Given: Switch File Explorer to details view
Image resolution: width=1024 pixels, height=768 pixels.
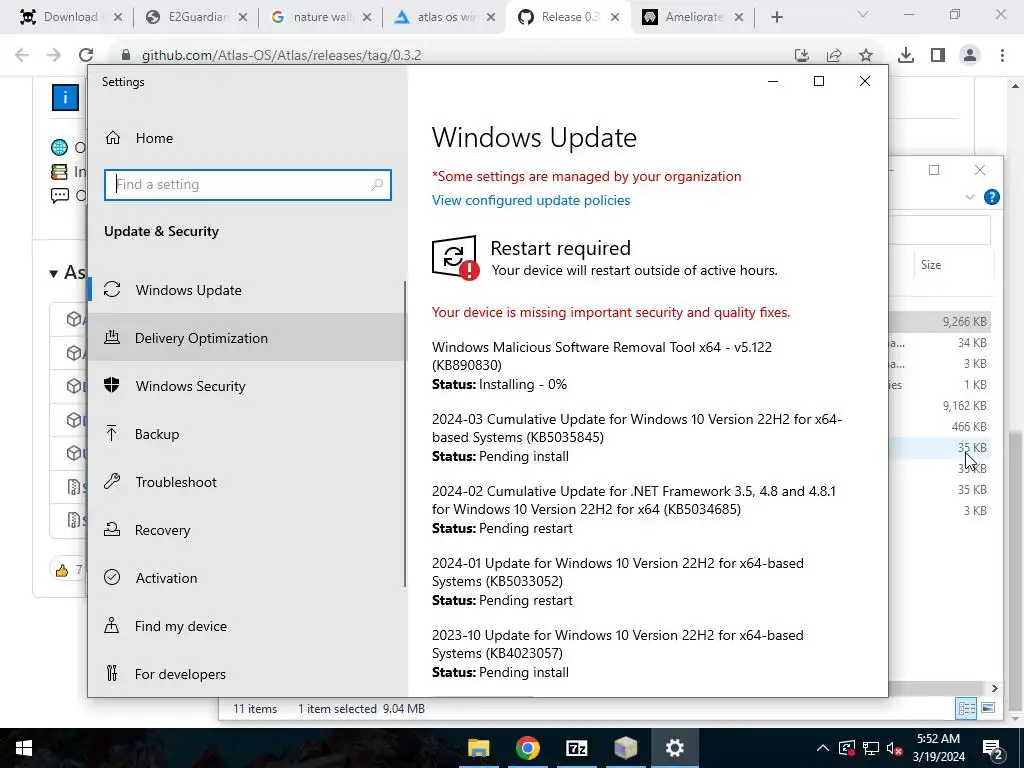Looking at the screenshot, I should click(966, 708).
